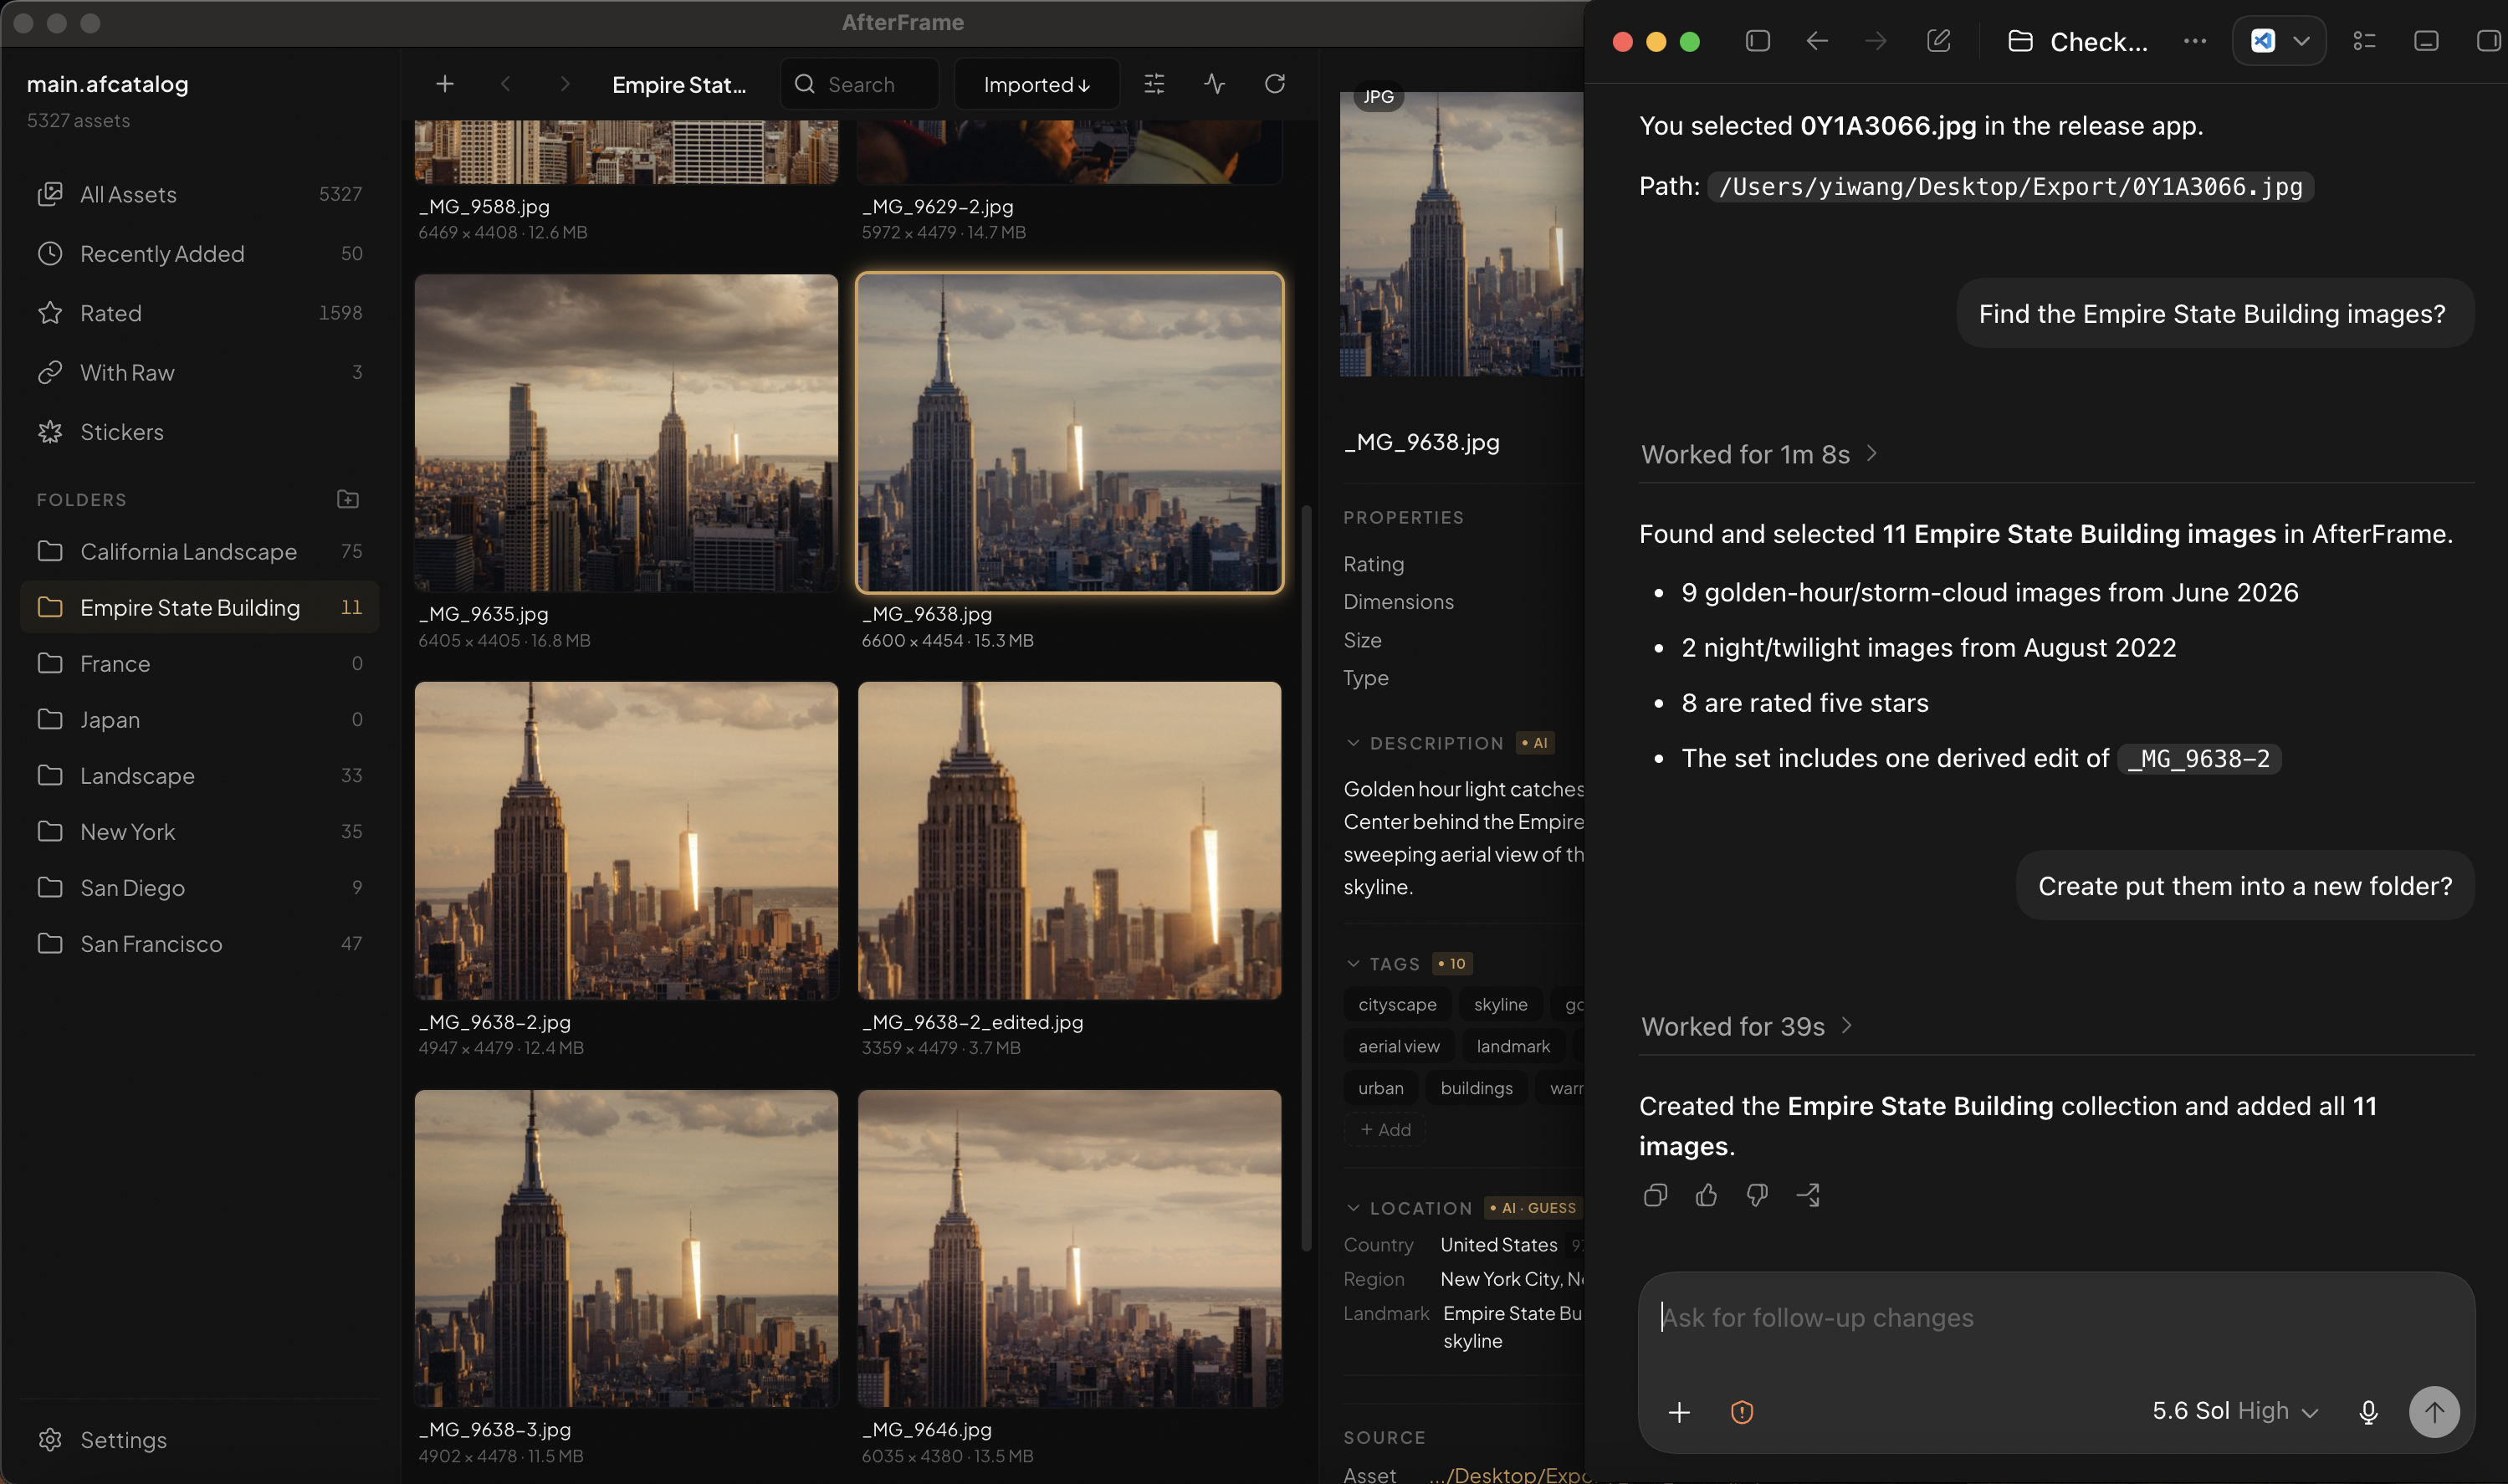This screenshot has width=2508, height=1484.
Task: Open the New York folder
Action: coord(200,831)
